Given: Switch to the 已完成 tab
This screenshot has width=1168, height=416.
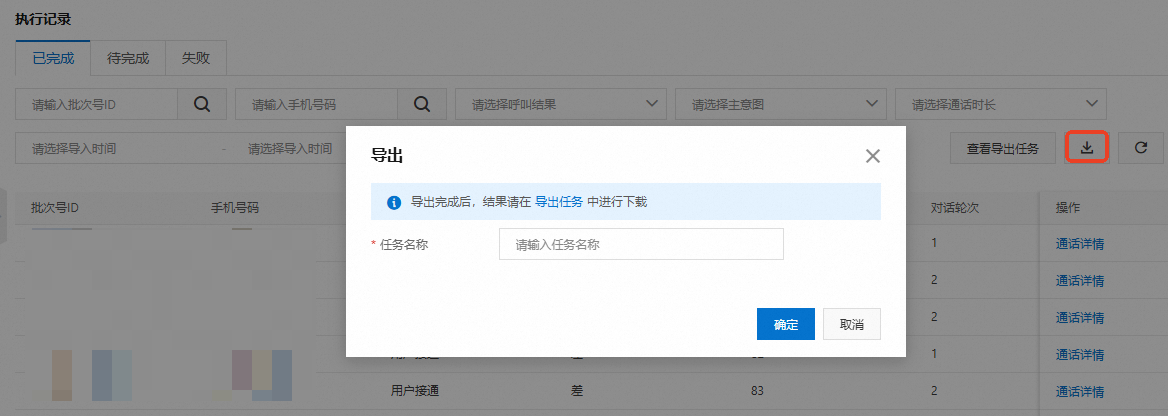Looking at the screenshot, I should tap(53, 58).
